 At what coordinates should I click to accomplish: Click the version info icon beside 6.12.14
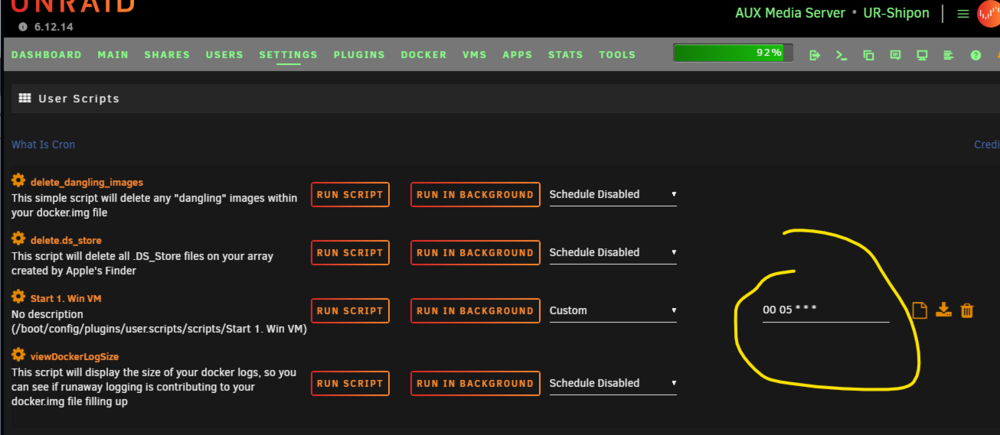[24, 27]
